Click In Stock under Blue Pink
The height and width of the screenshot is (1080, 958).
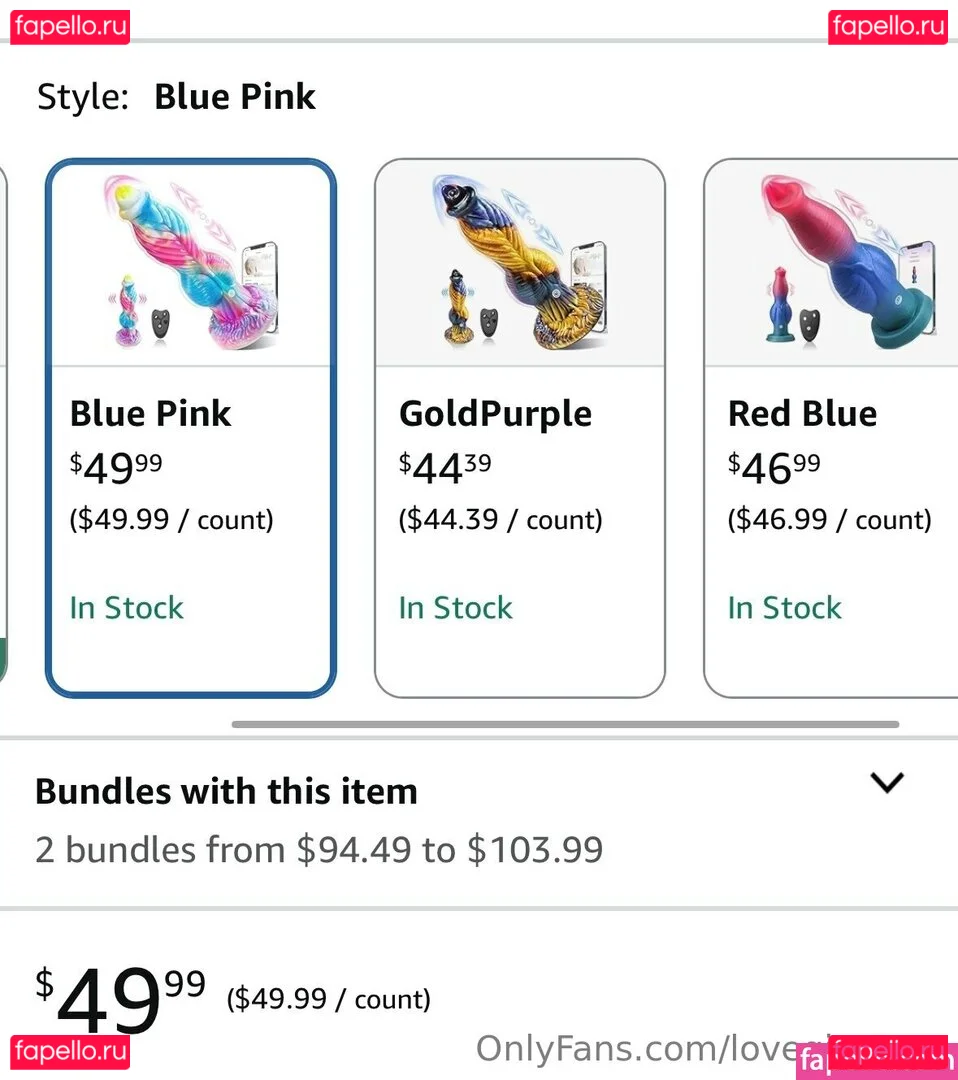coord(127,607)
